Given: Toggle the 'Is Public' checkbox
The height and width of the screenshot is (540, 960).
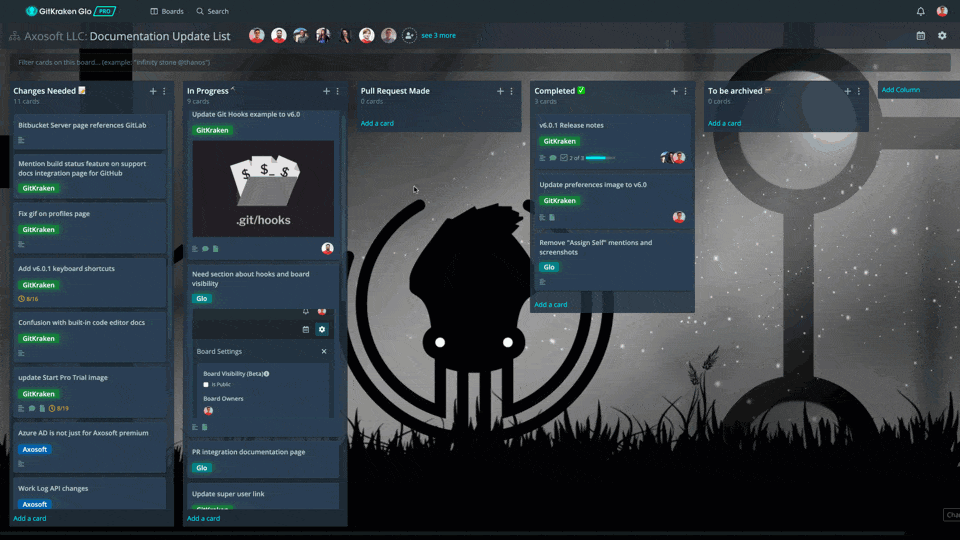Looking at the screenshot, I should tap(206, 384).
